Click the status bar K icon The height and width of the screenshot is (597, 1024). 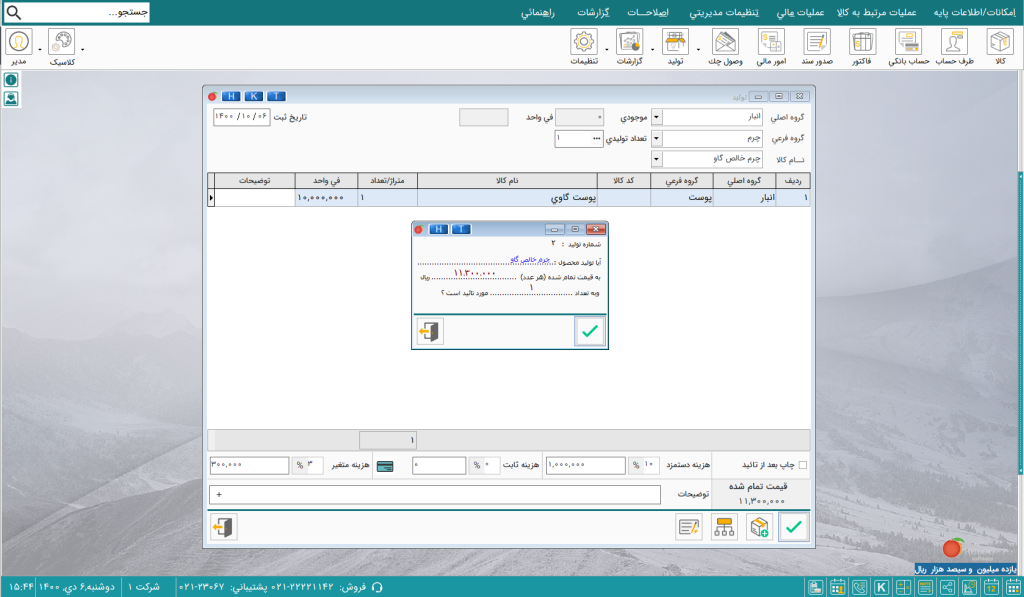point(881,587)
